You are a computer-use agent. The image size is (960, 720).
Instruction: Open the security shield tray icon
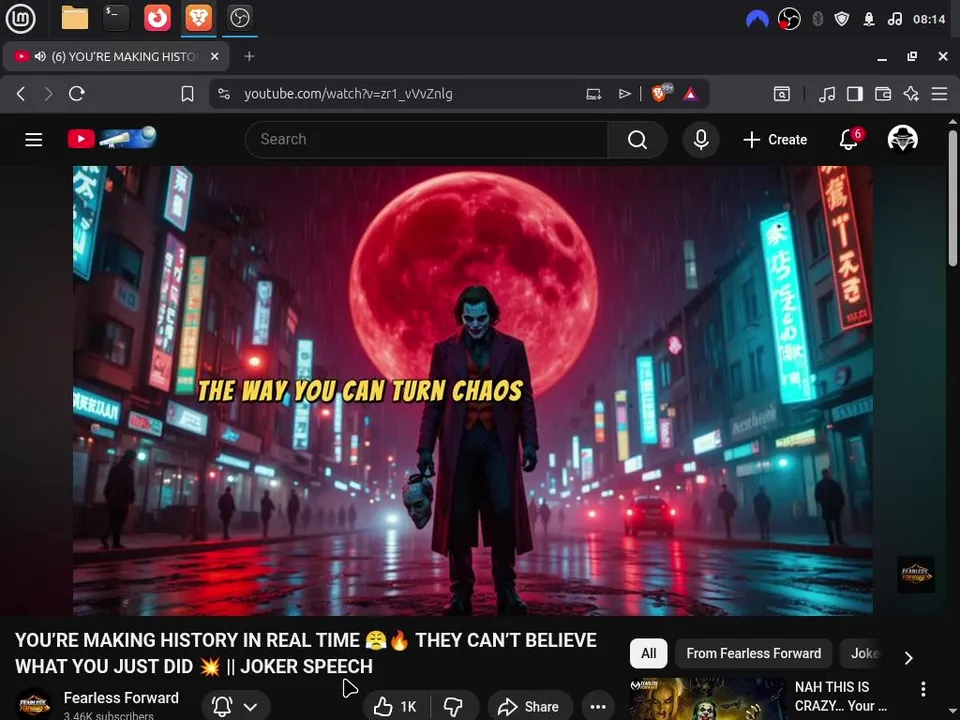point(842,19)
